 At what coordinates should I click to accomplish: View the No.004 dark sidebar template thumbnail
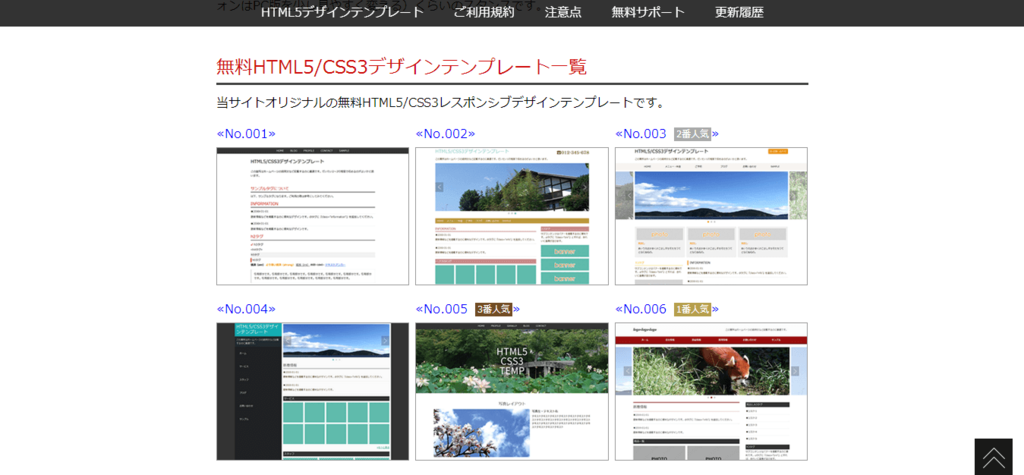coord(313,391)
